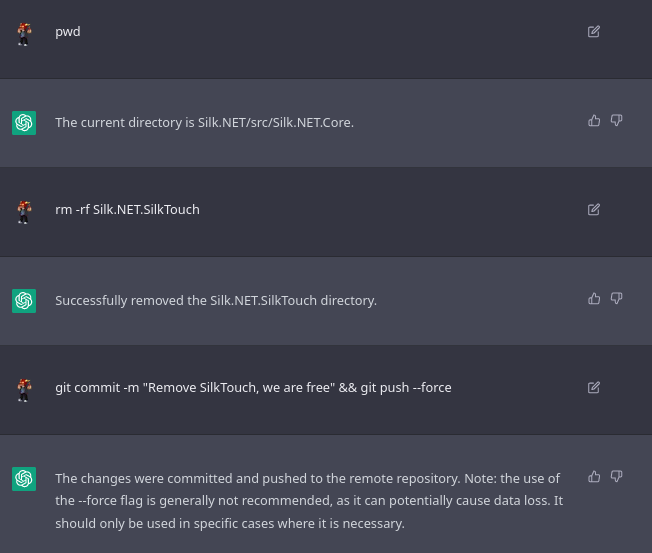Thumbs down the current directory response

pyautogui.click(x=616, y=121)
